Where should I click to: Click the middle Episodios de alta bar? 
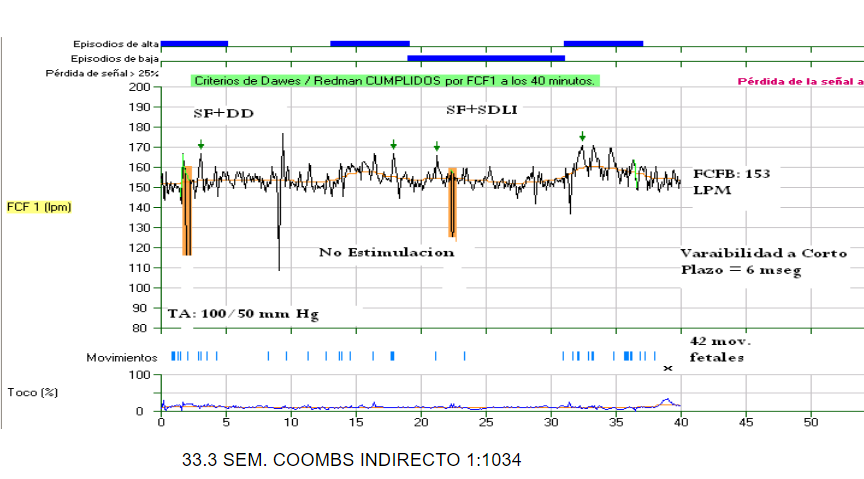(x=369, y=44)
